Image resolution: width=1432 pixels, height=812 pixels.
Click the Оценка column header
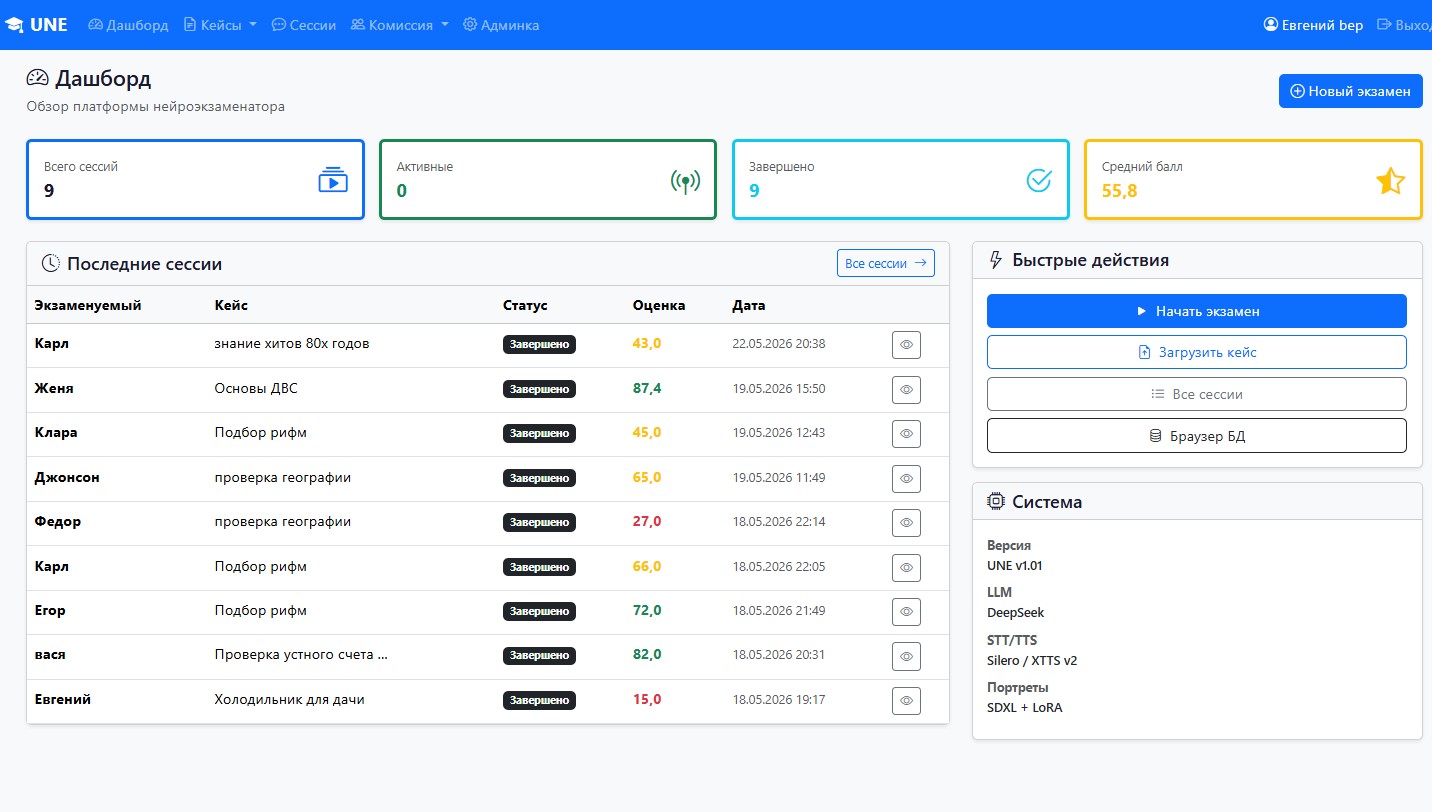click(x=659, y=305)
